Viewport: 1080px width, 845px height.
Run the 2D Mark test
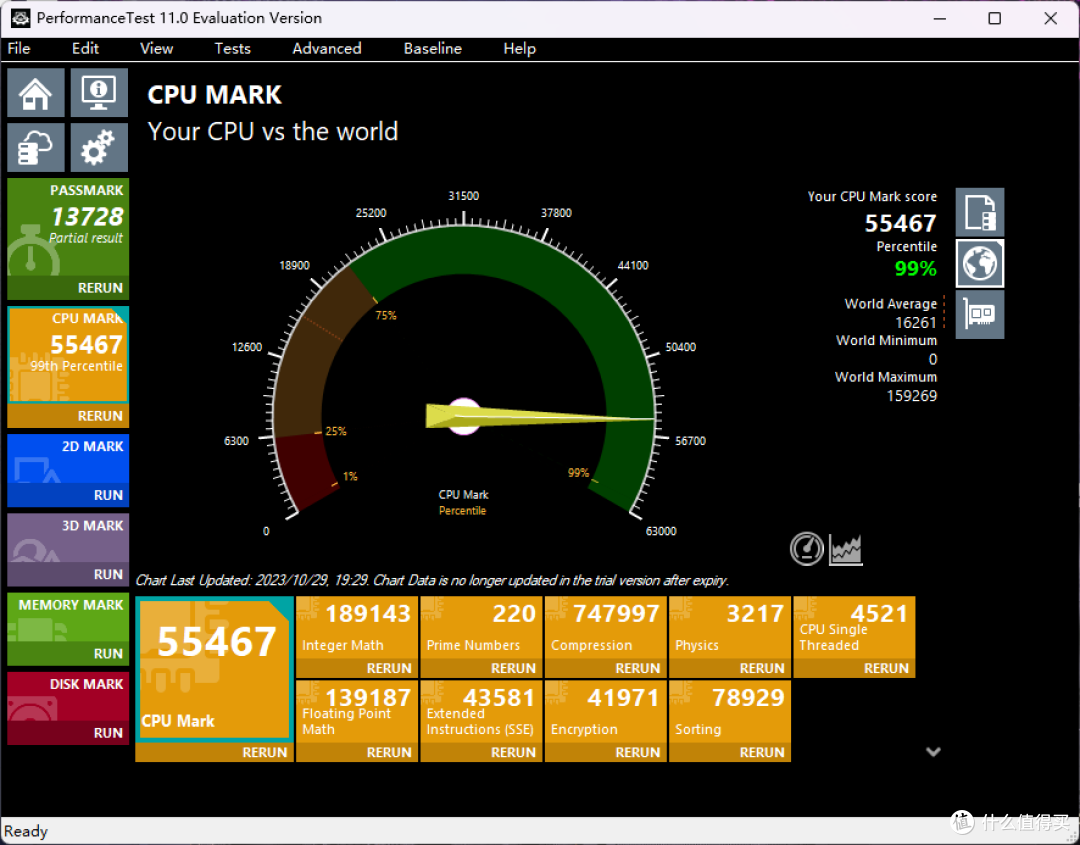point(68,495)
